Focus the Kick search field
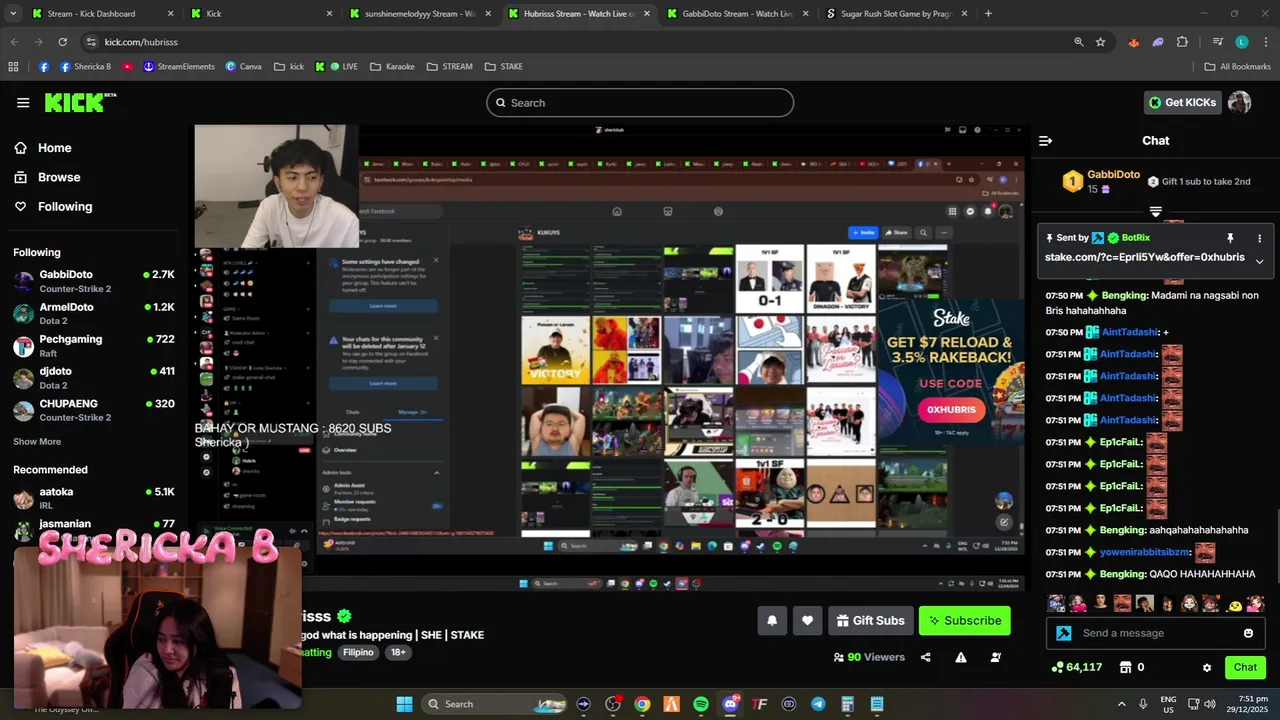This screenshot has height=720, width=1280. pos(640,103)
